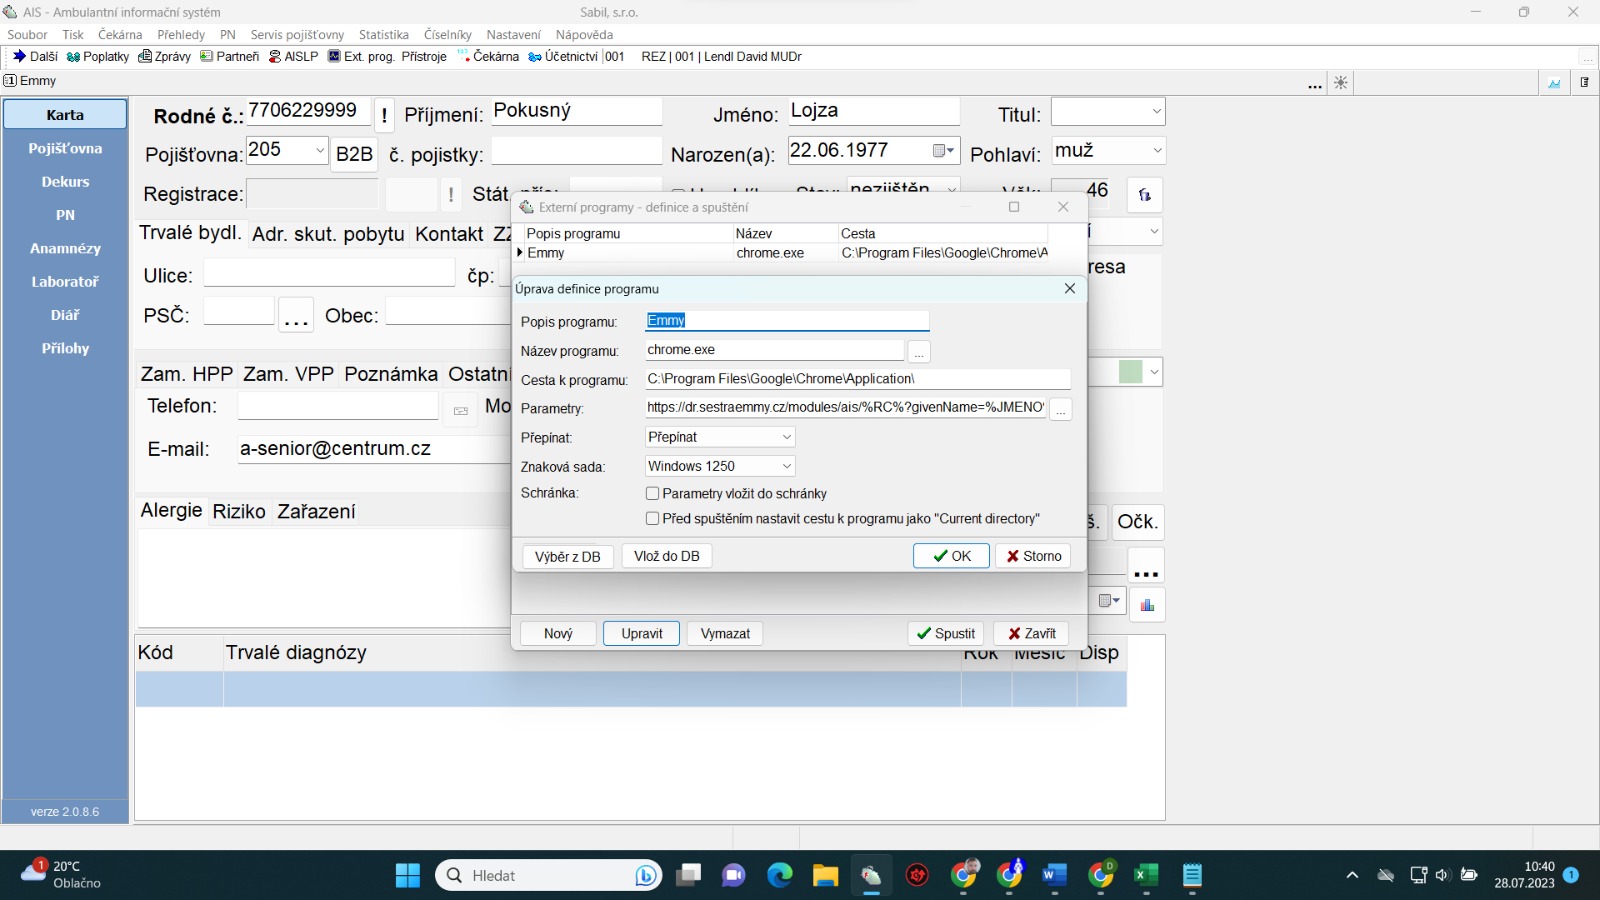This screenshot has height=900, width=1600.
Task: Click the Popis programu input field
Action: [x=787, y=321]
